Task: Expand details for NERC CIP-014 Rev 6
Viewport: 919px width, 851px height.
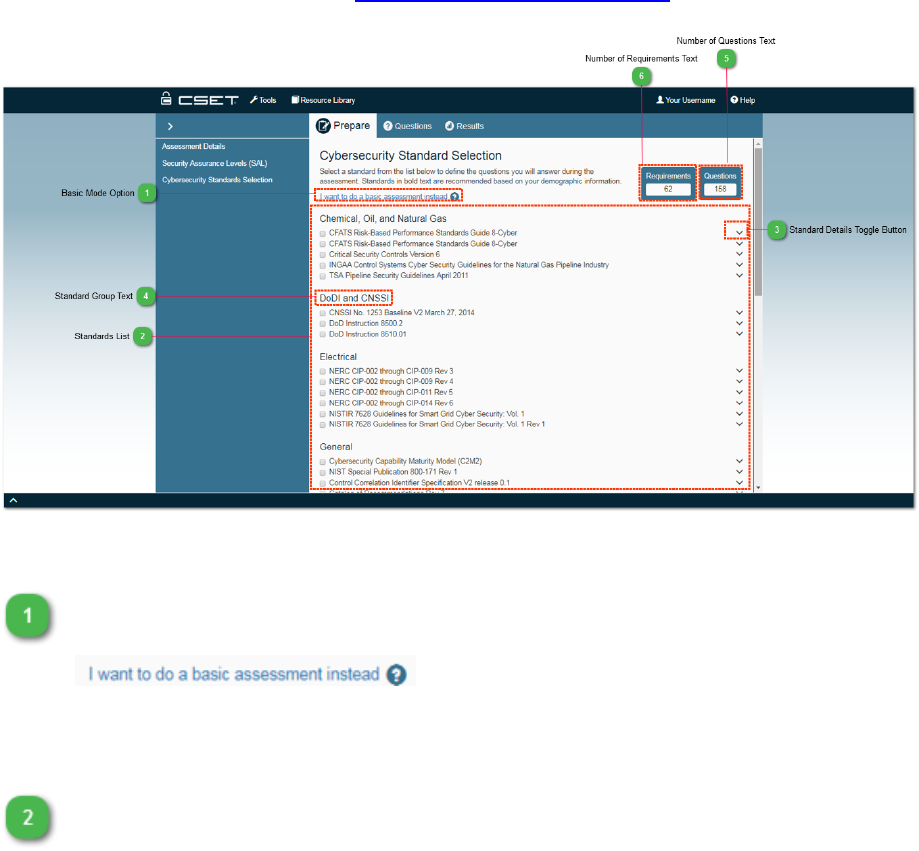Action: tap(740, 403)
